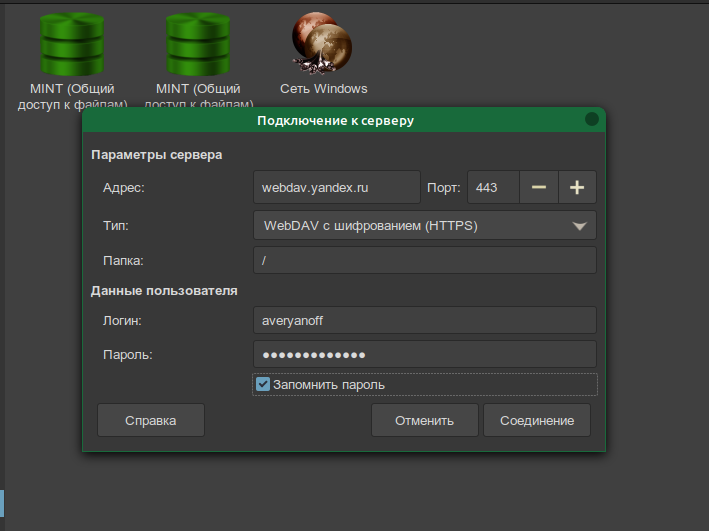
Task: Click the Порт field showing 443
Action: tap(493, 187)
